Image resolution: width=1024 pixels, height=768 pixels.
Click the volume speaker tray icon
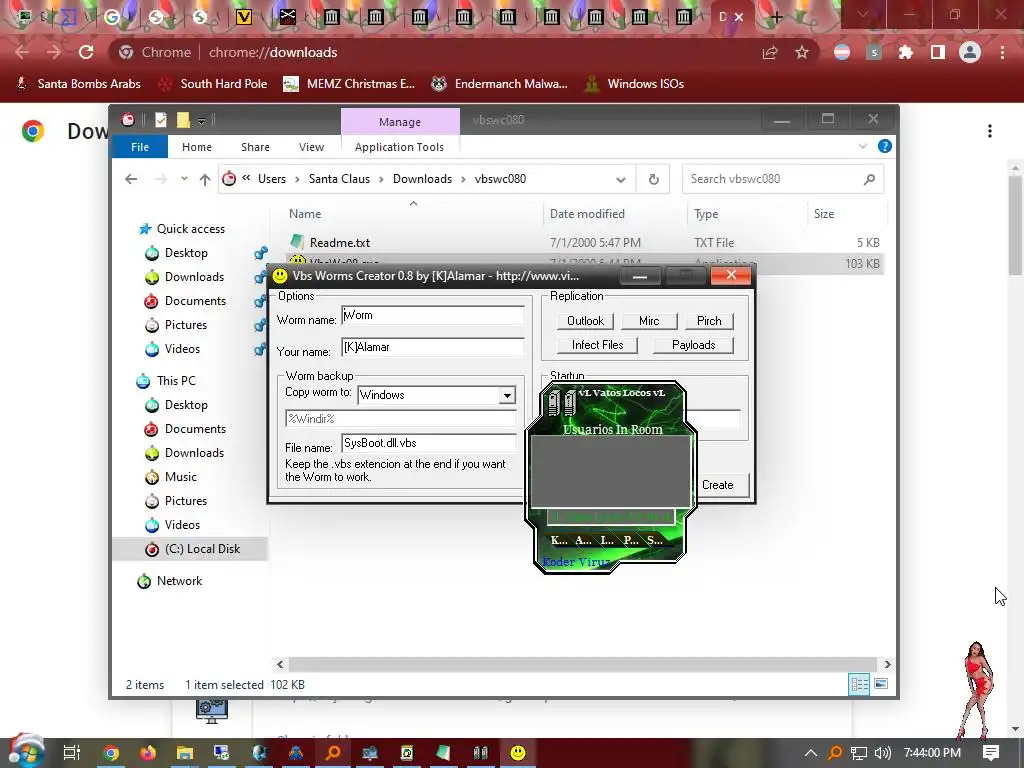coord(883,753)
